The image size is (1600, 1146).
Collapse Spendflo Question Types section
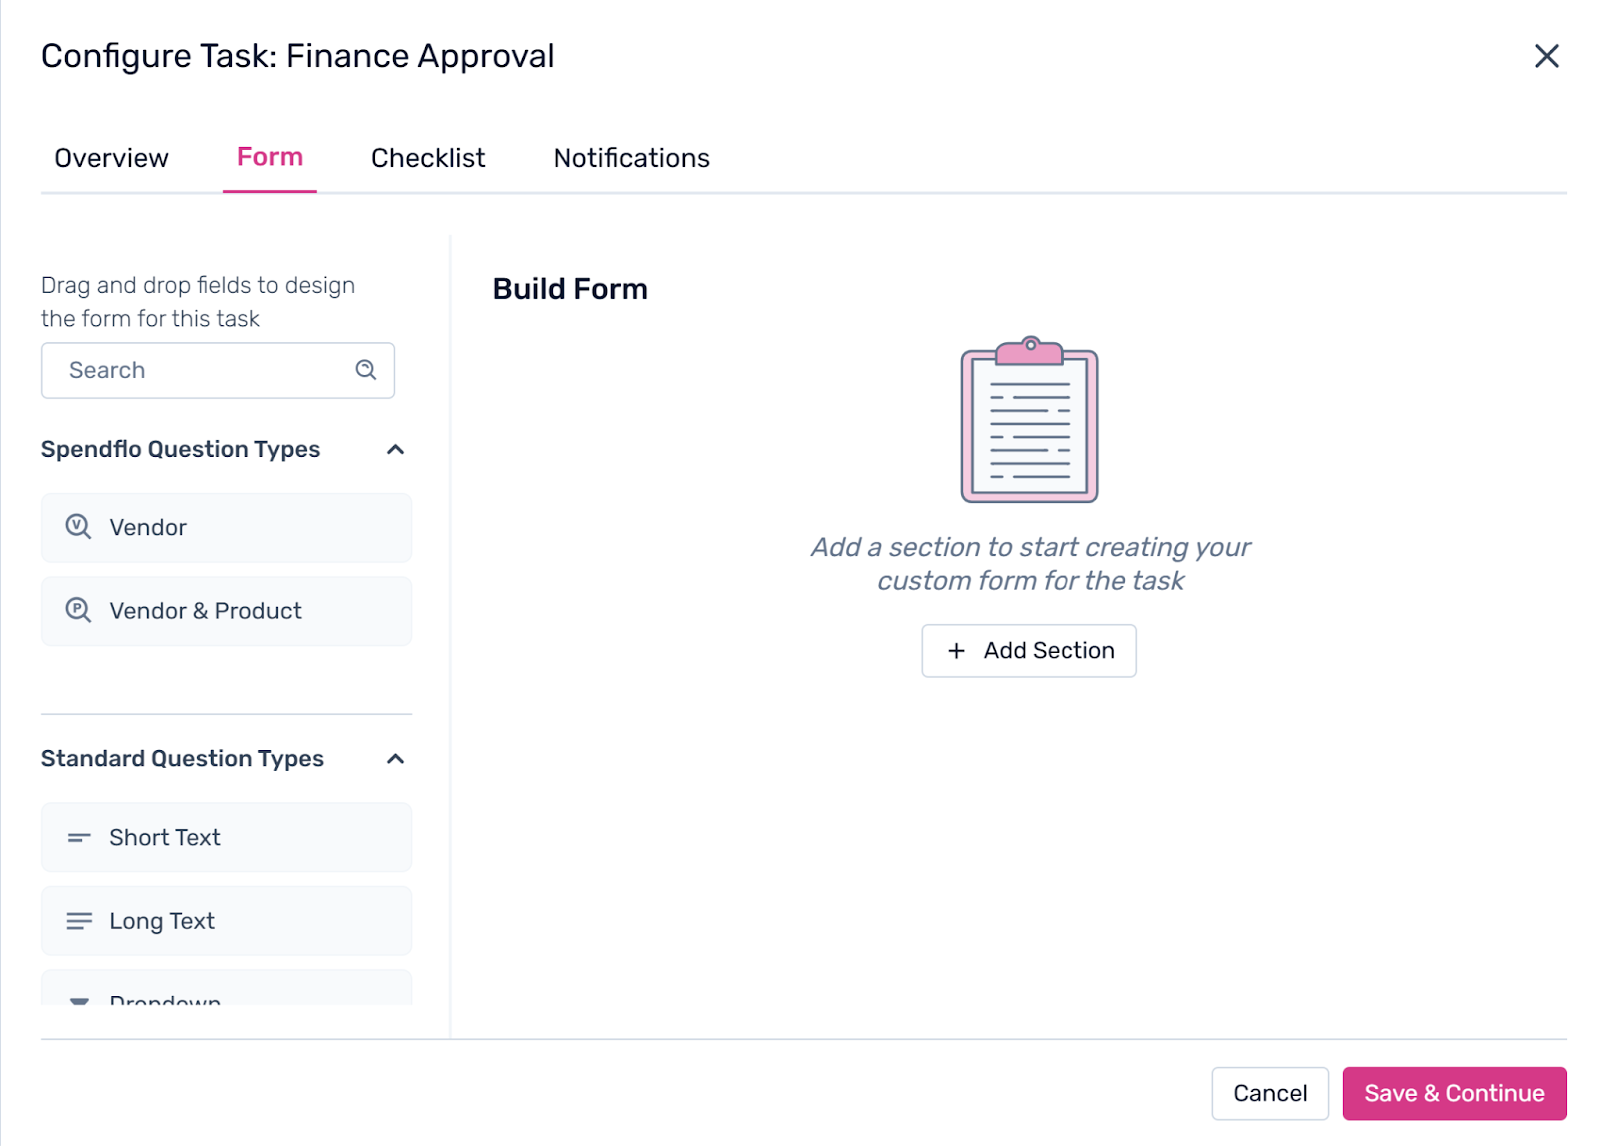click(396, 450)
